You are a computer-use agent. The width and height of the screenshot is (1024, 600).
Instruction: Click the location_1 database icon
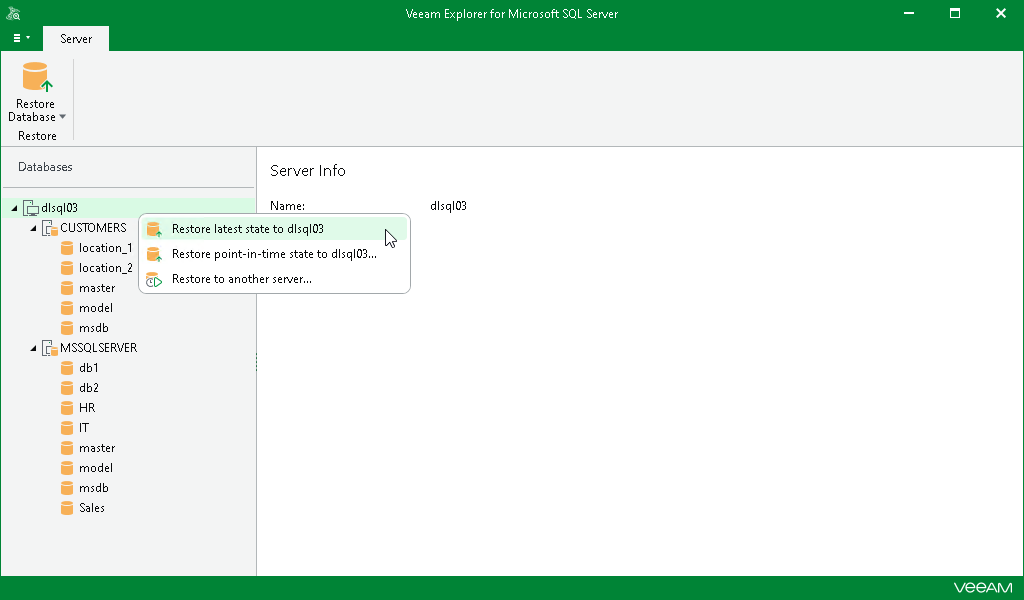(68, 247)
